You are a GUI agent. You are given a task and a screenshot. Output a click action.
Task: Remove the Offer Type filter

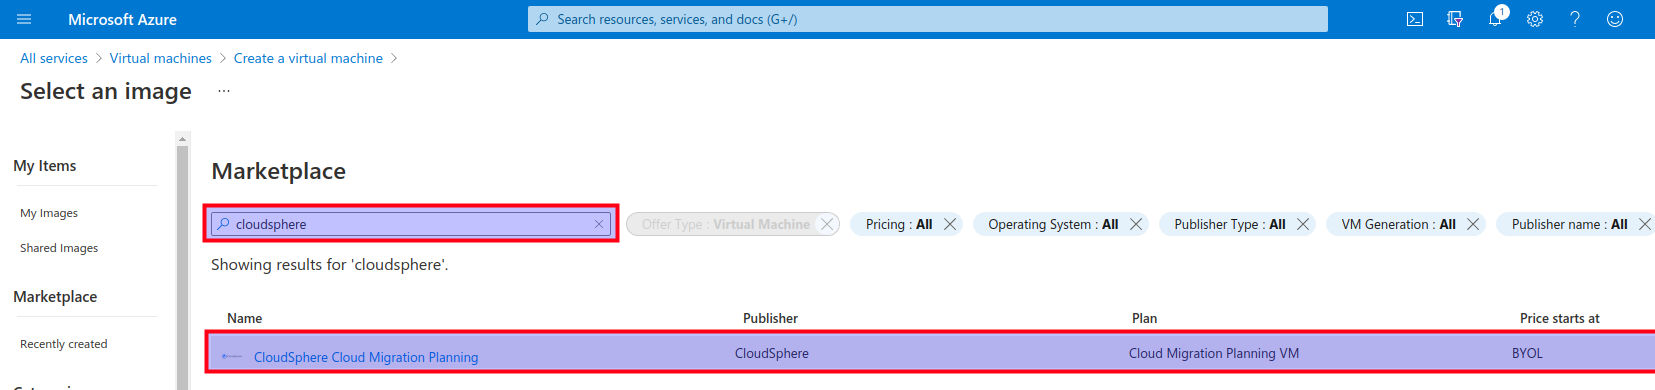(827, 224)
